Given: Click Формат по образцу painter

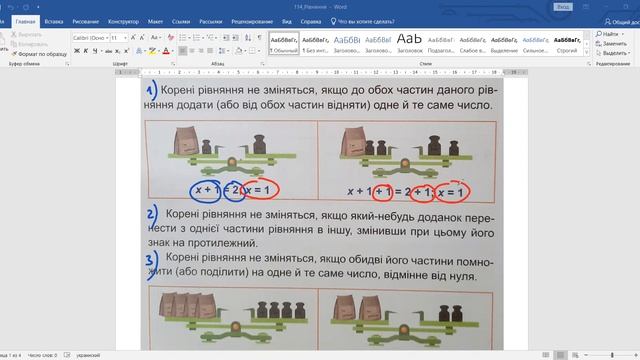Looking at the screenshot, I should tap(39, 54).
